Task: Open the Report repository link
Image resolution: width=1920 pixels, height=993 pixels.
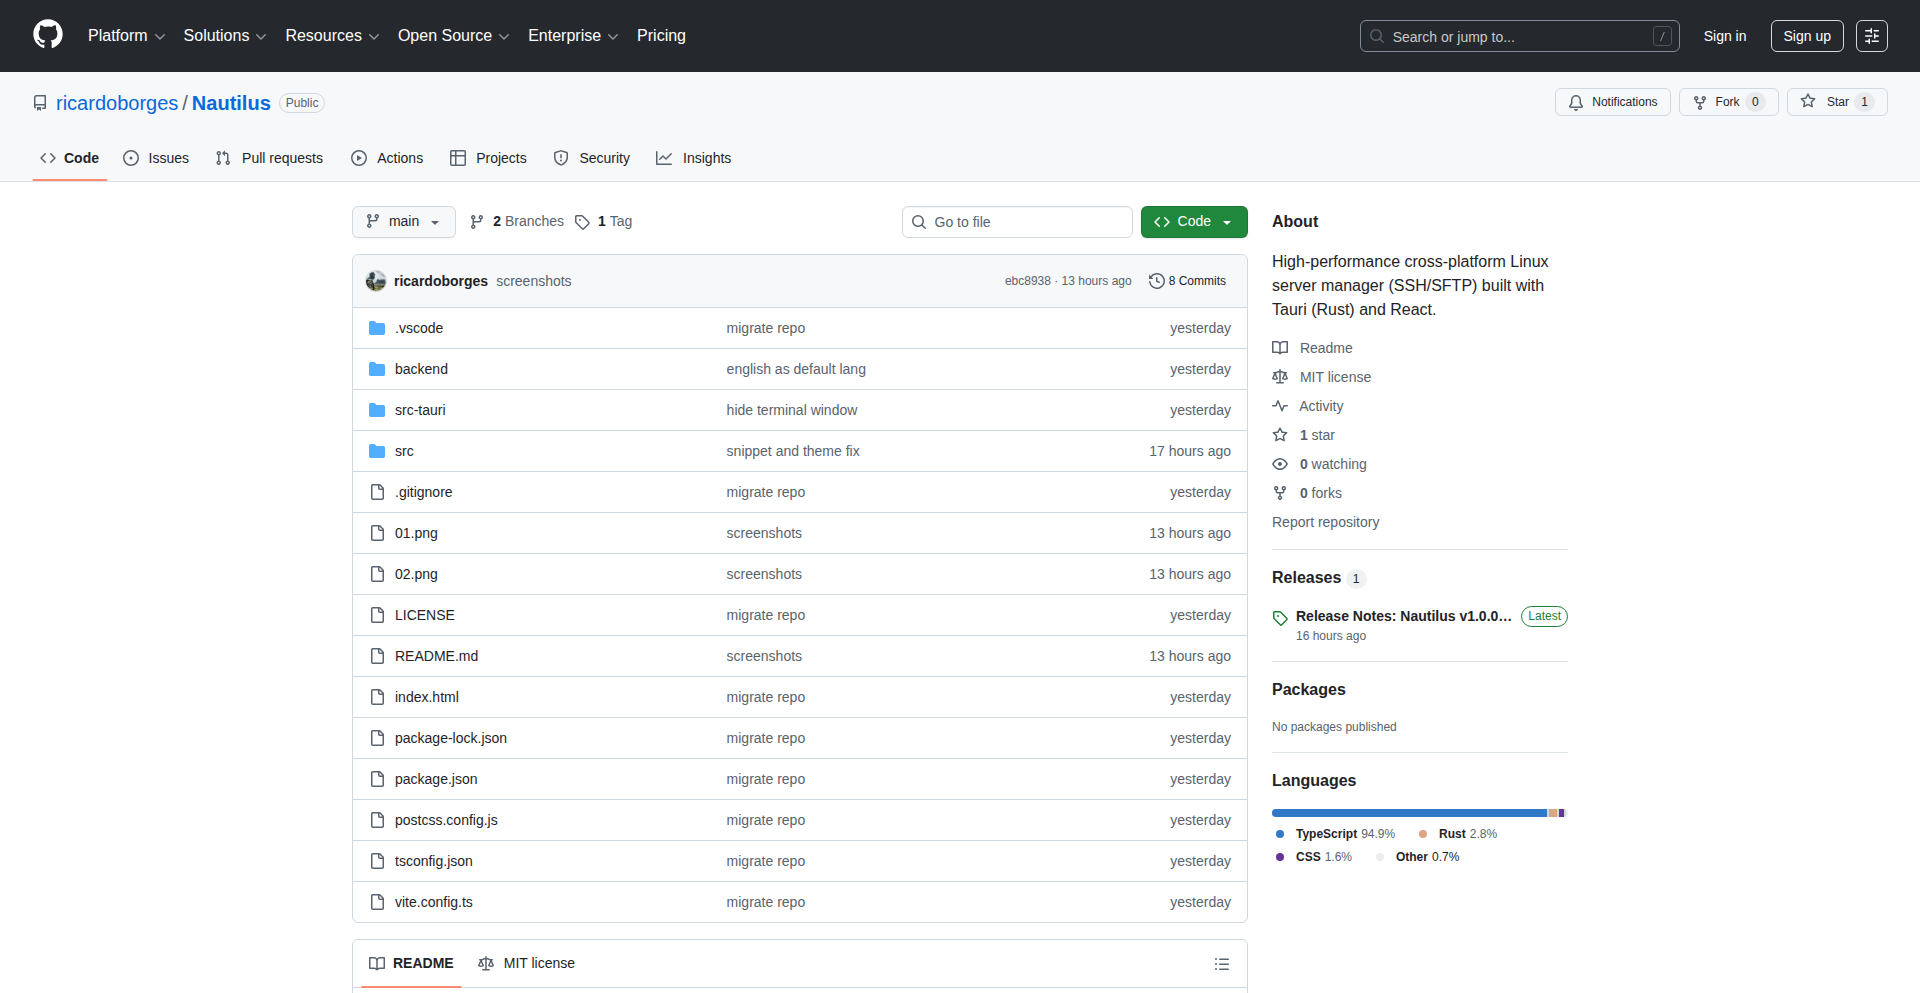Action: [x=1325, y=522]
